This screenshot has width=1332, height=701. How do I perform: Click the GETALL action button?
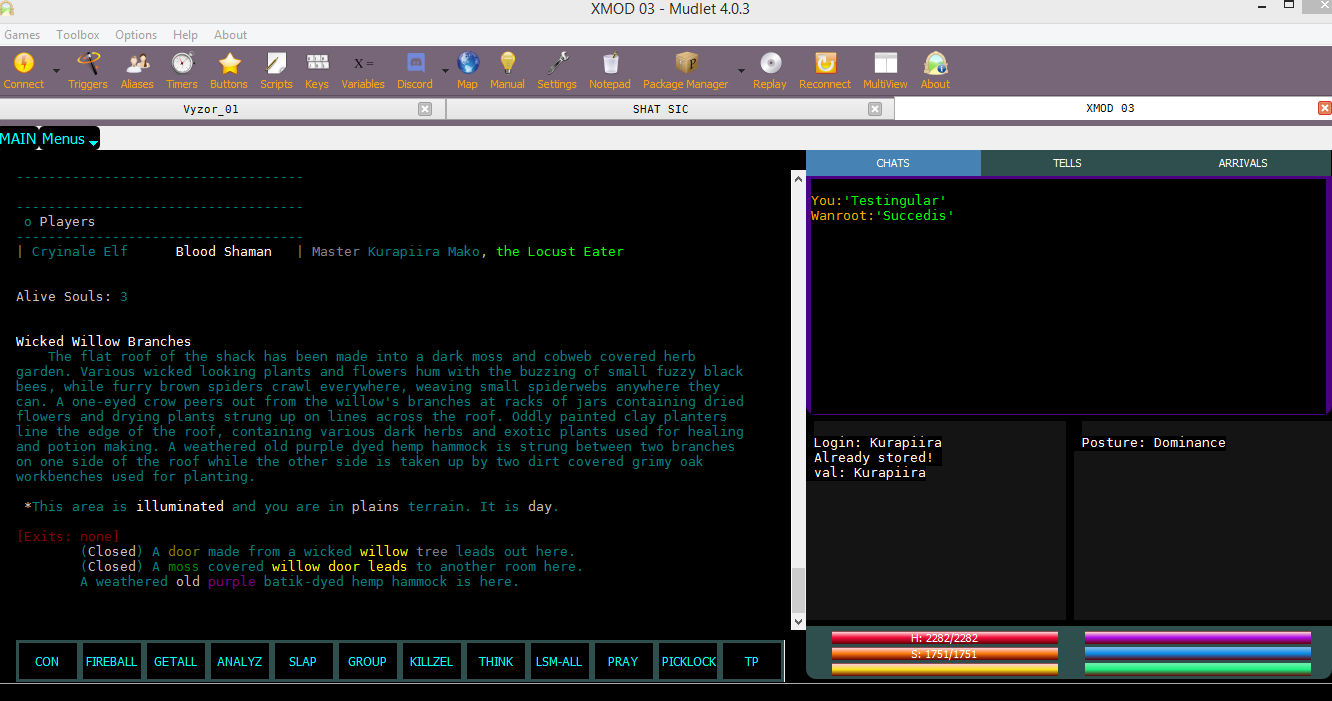tap(175, 661)
